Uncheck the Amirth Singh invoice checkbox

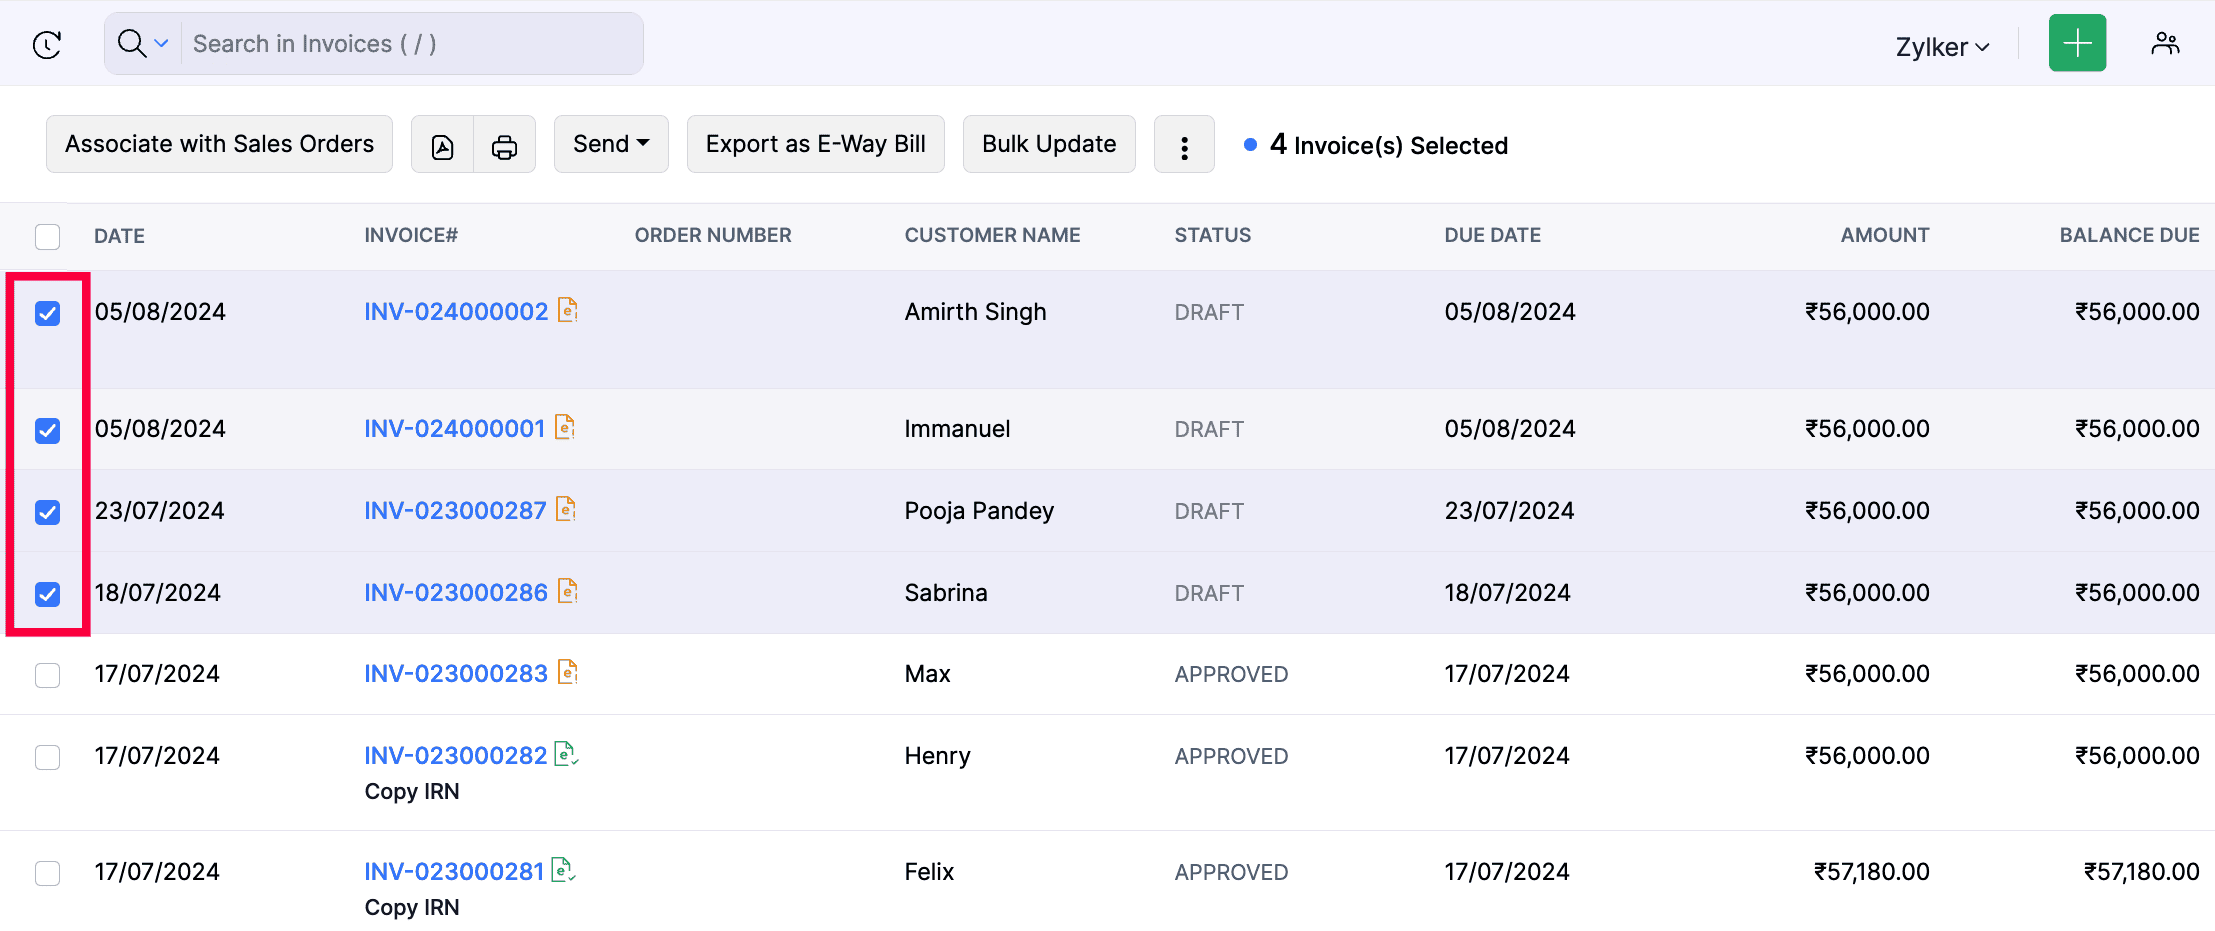48,312
